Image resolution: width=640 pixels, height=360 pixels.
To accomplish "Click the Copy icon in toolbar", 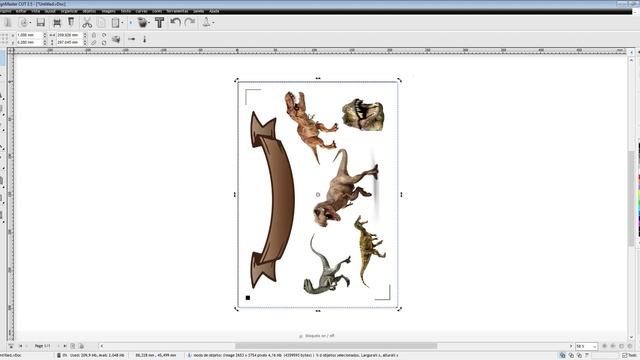I will coord(101,22).
